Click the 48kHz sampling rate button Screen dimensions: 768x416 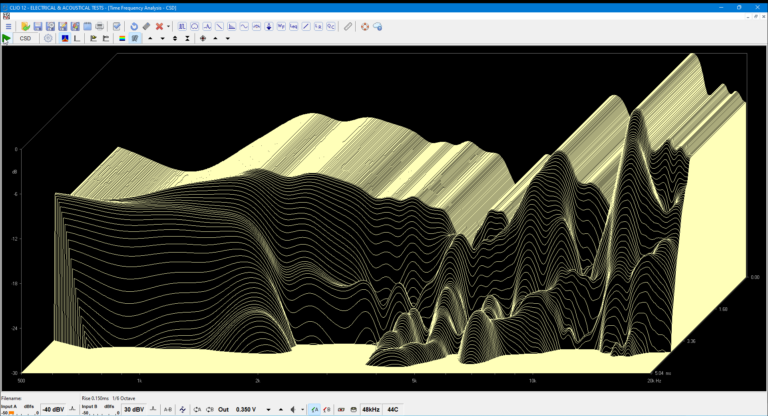[x=371, y=409]
